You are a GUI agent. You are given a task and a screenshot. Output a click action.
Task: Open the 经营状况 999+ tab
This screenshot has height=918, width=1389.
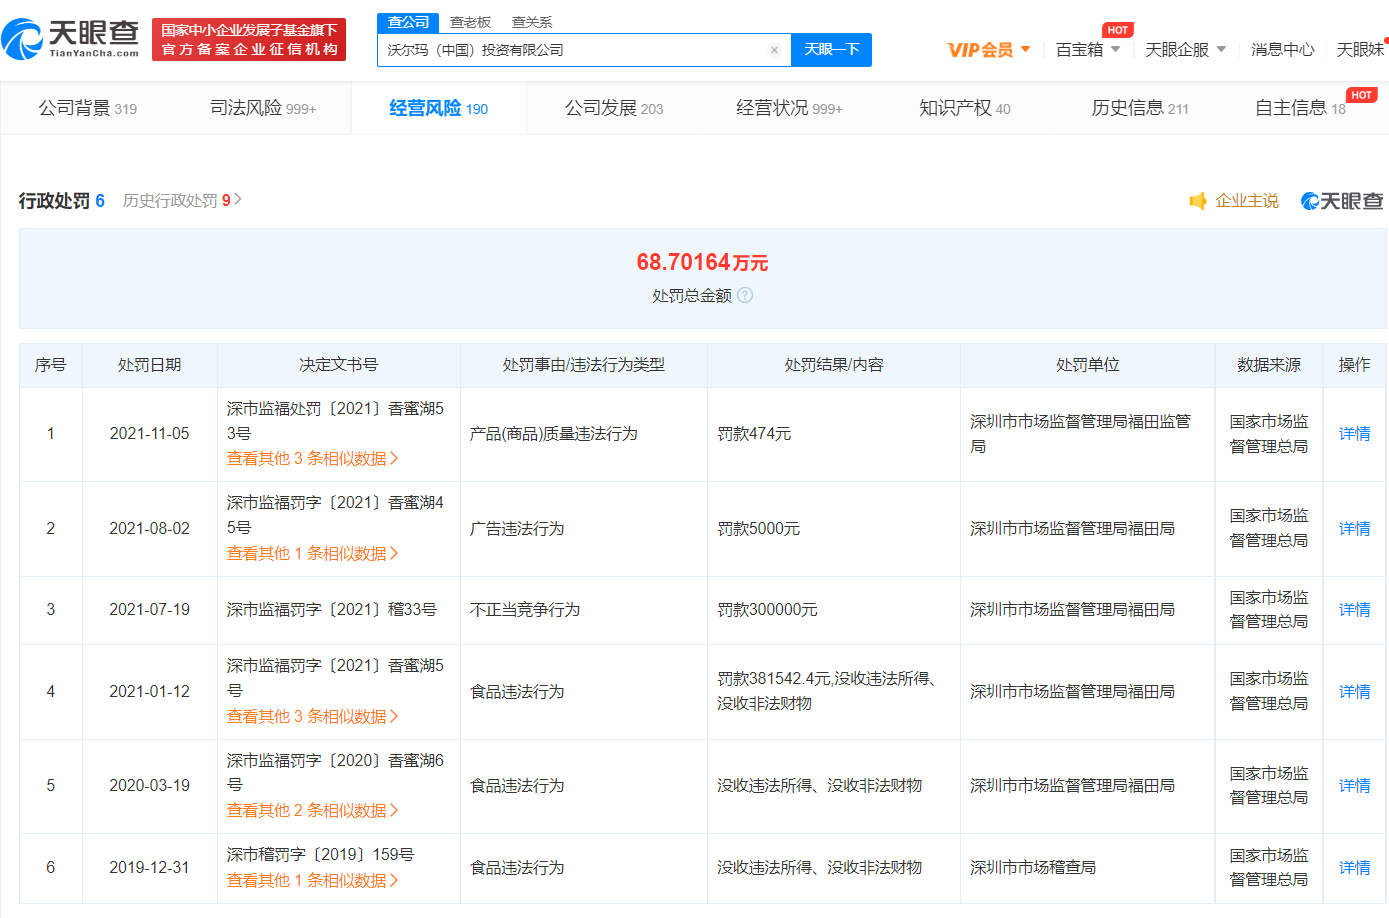pyautogui.click(x=789, y=108)
